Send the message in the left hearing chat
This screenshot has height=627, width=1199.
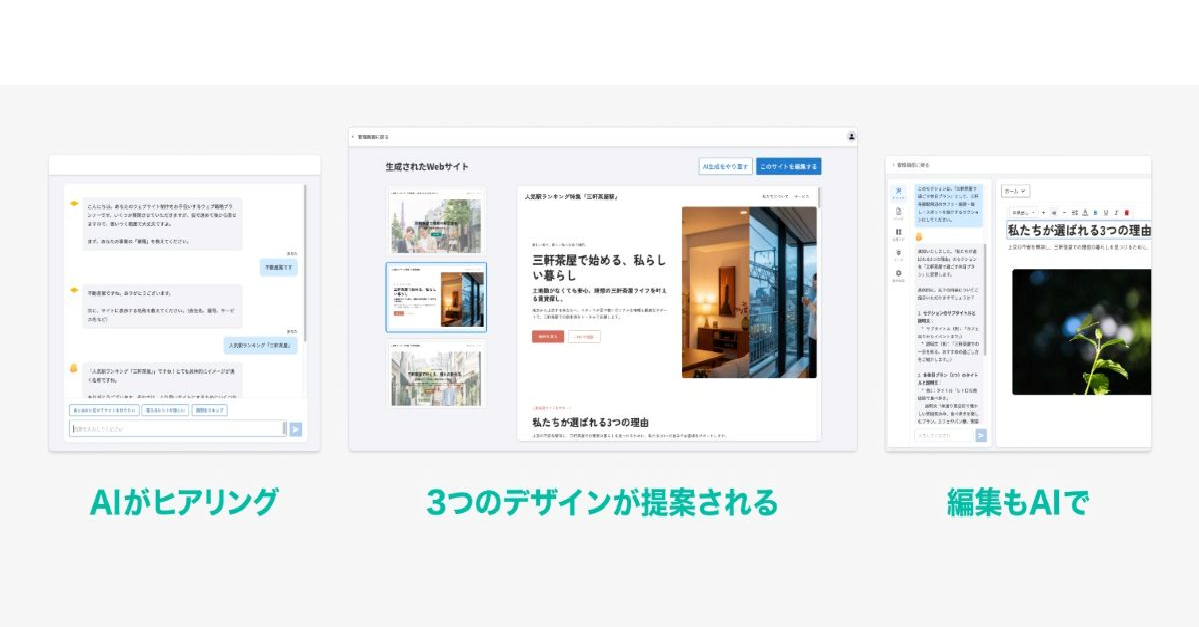[x=295, y=429]
